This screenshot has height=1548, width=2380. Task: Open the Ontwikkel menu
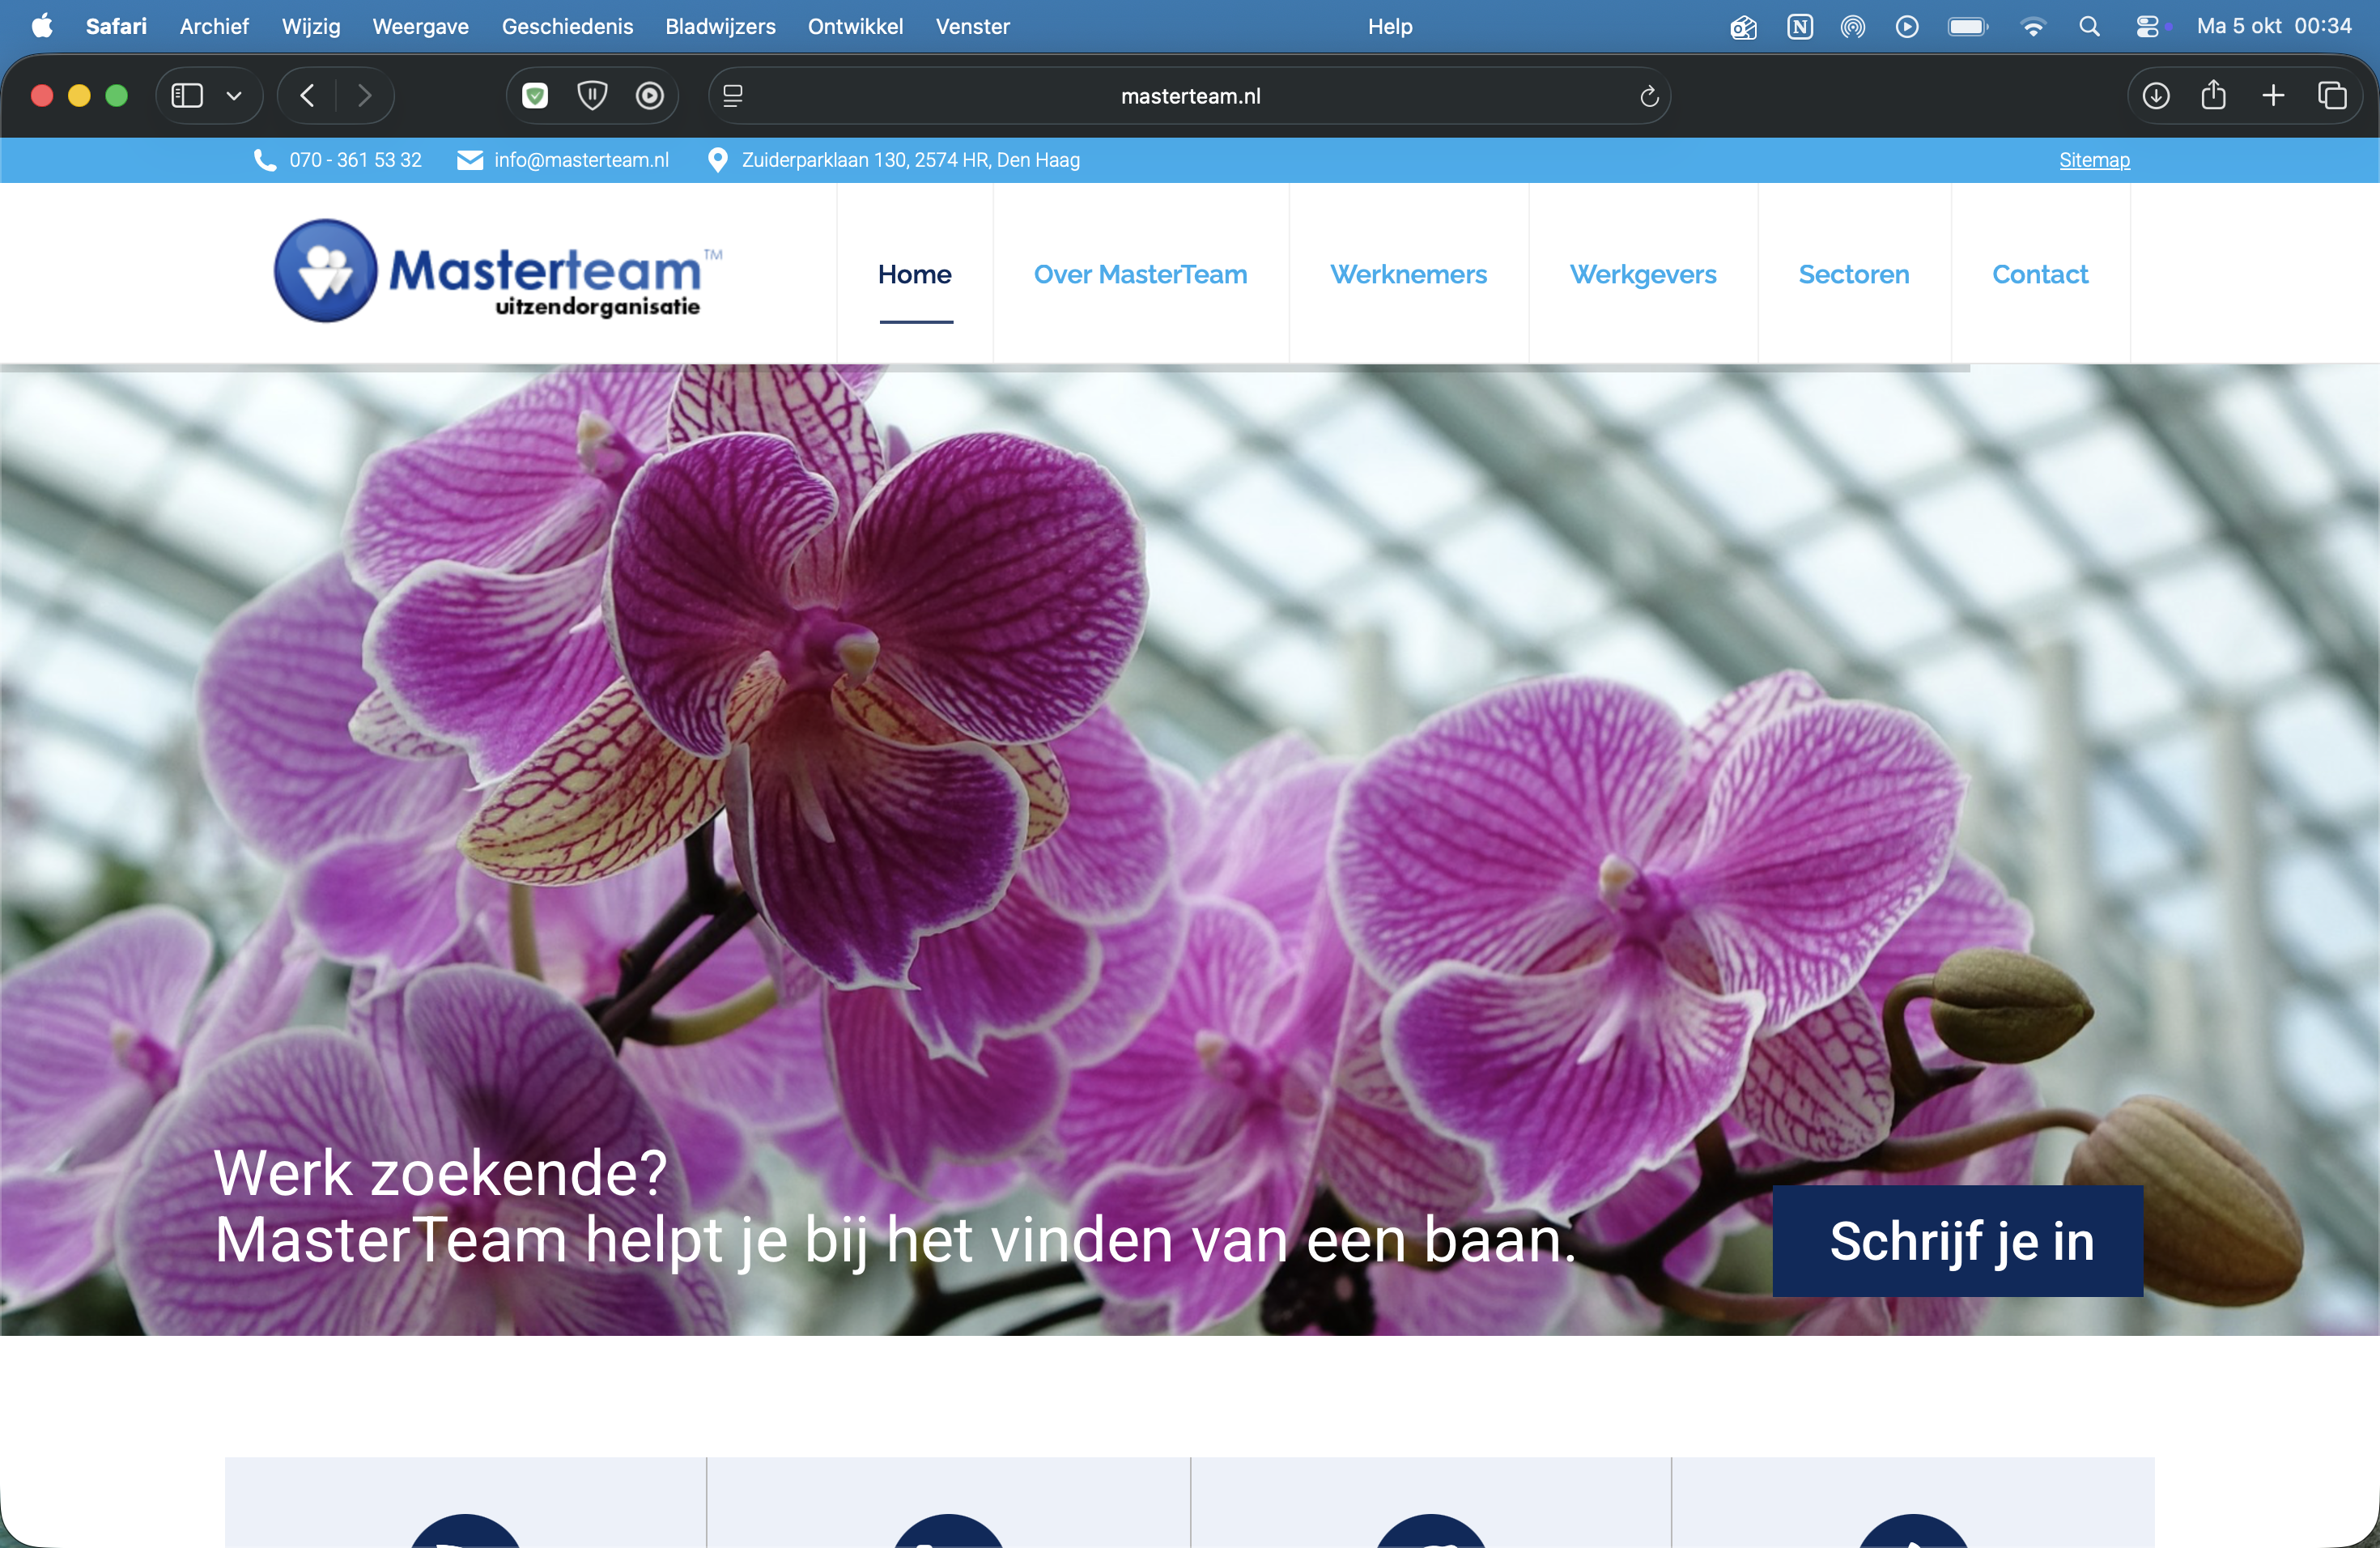pos(855,26)
